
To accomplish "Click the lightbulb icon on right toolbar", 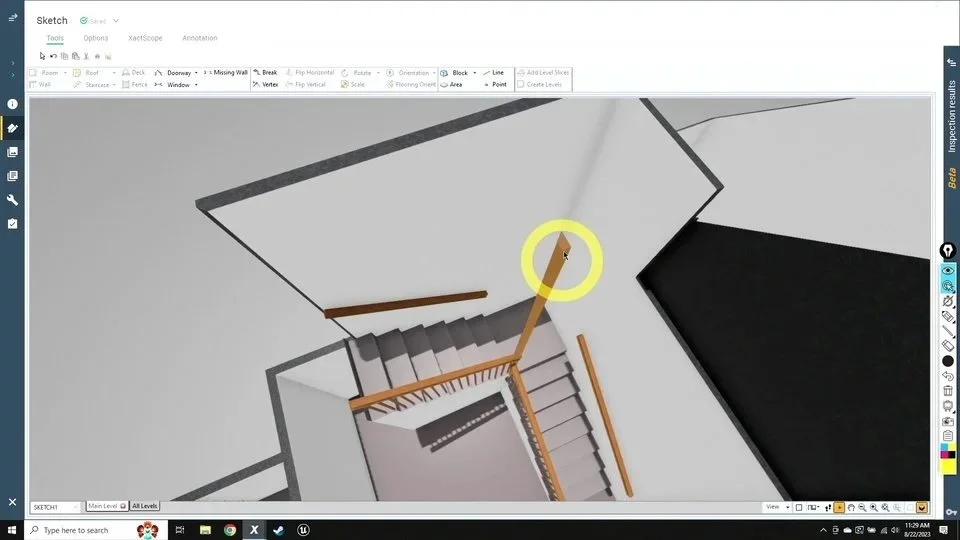I will (x=948, y=250).
